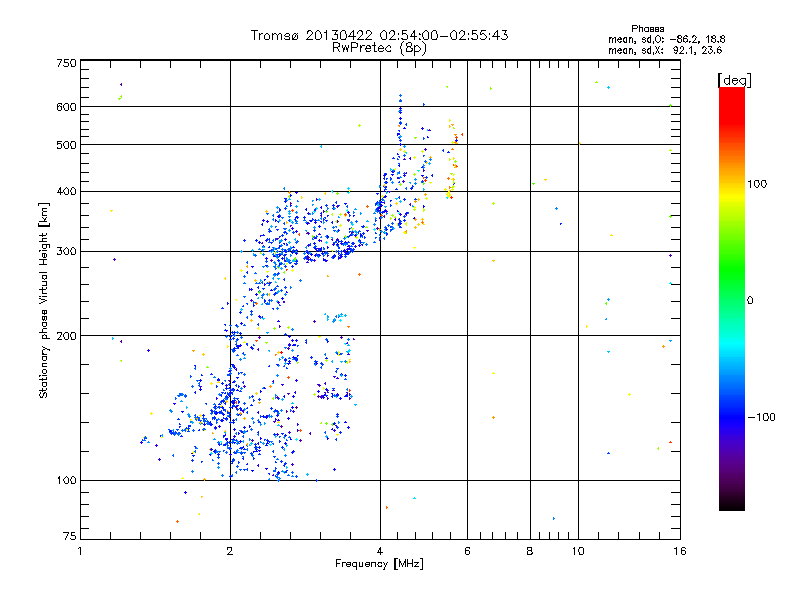The image size is (800, 600).
Task: Click y-axis tick label '600'
Action: [66, 107]
